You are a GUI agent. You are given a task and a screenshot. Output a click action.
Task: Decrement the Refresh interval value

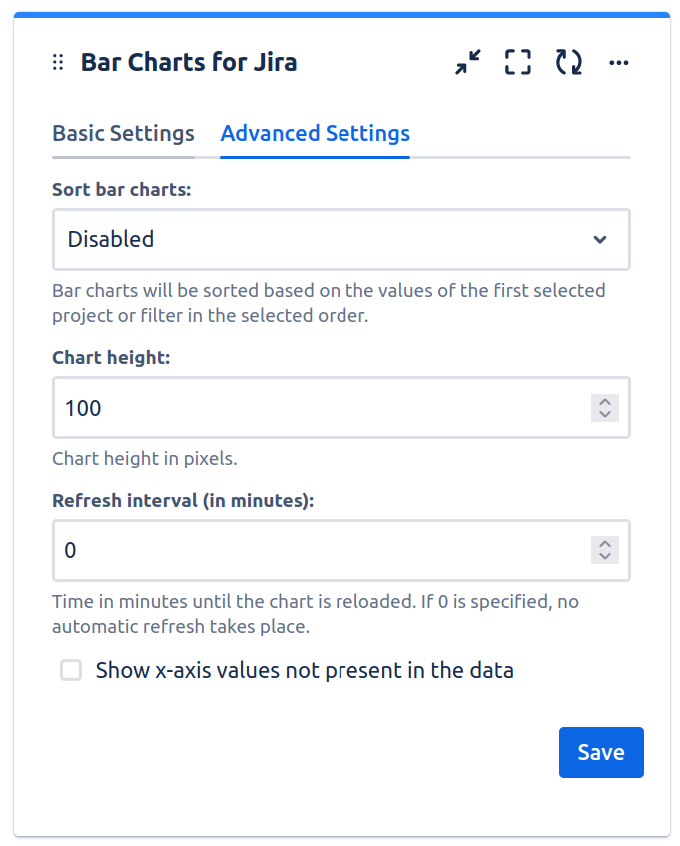click(604, 556)
